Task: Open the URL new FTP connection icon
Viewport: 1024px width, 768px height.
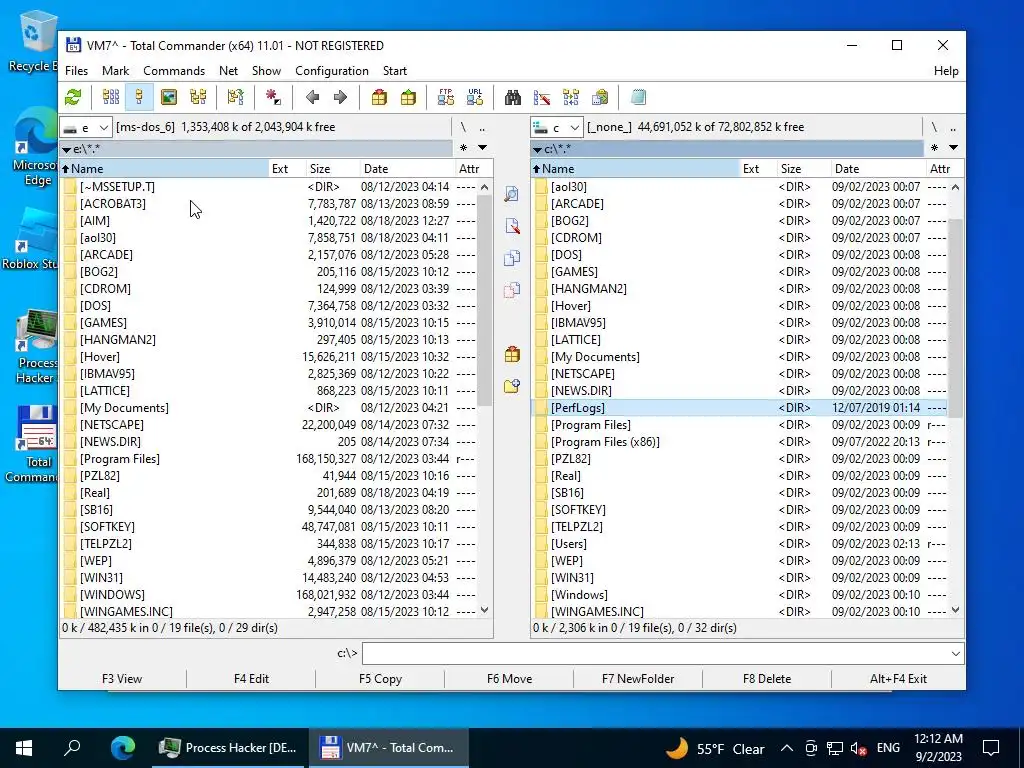Action: 475,97
